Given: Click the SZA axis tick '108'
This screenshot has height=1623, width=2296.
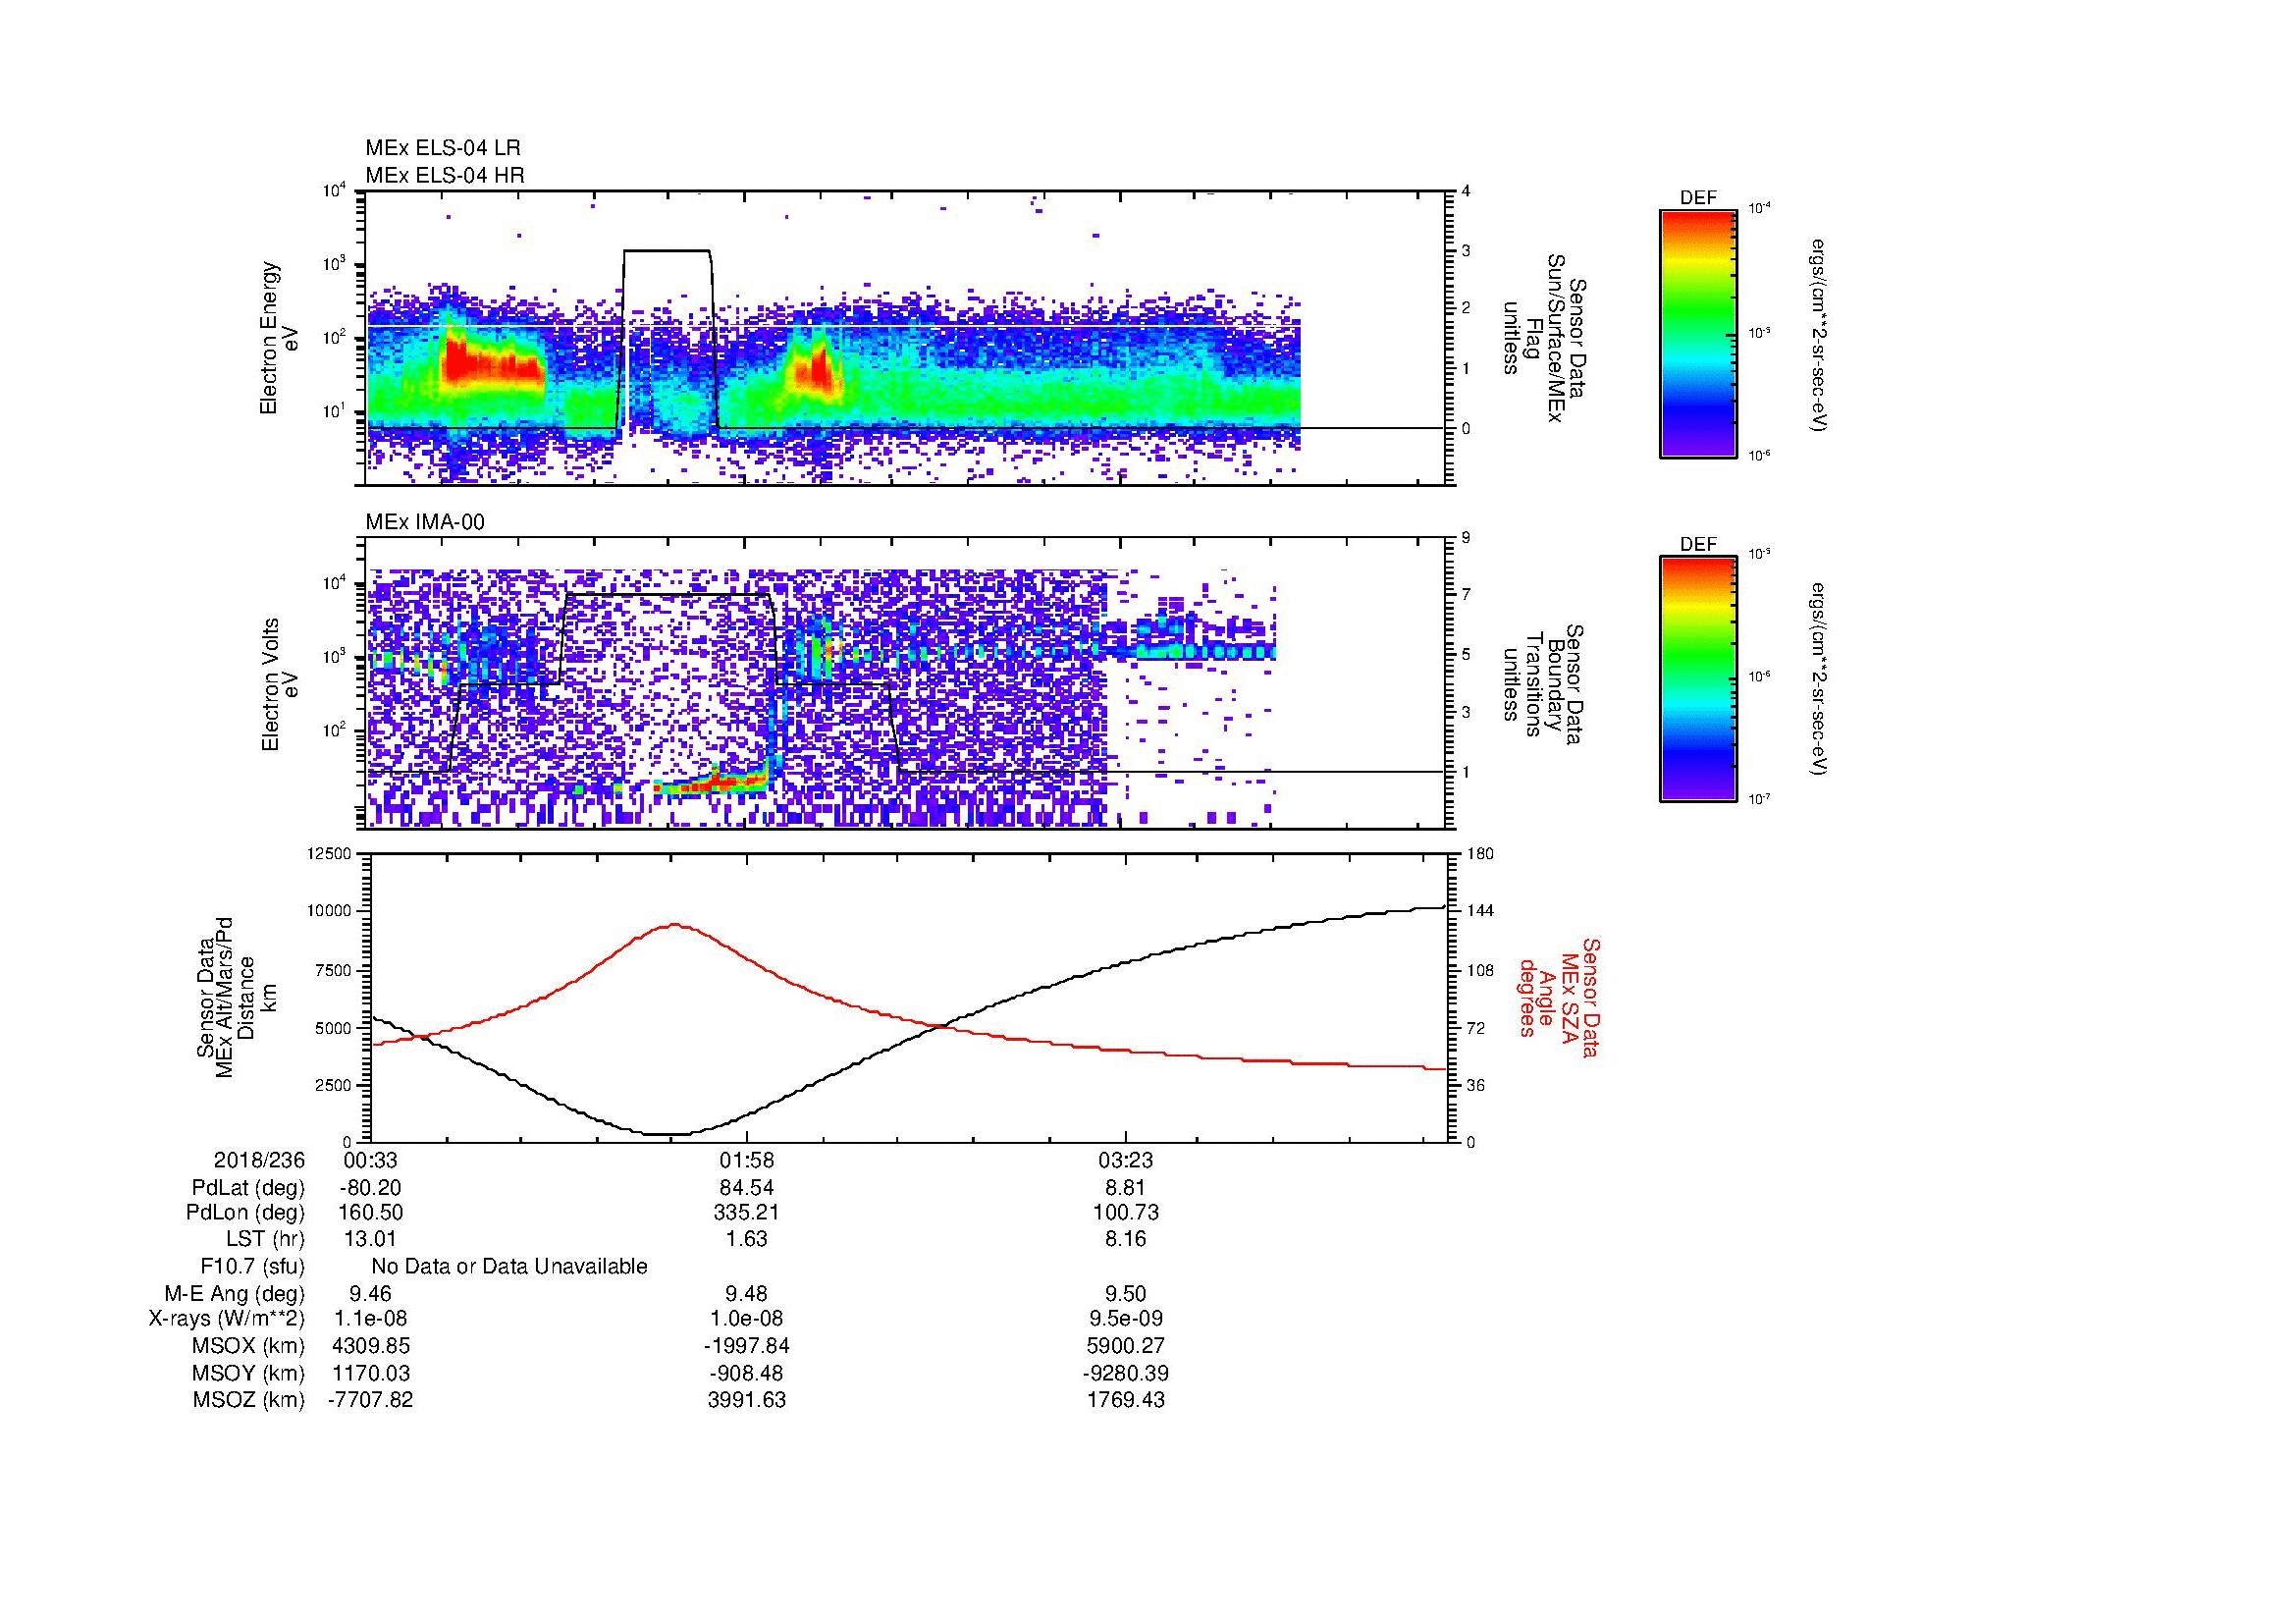Looking at the screenshot, I should click(x=1480, y=970).
